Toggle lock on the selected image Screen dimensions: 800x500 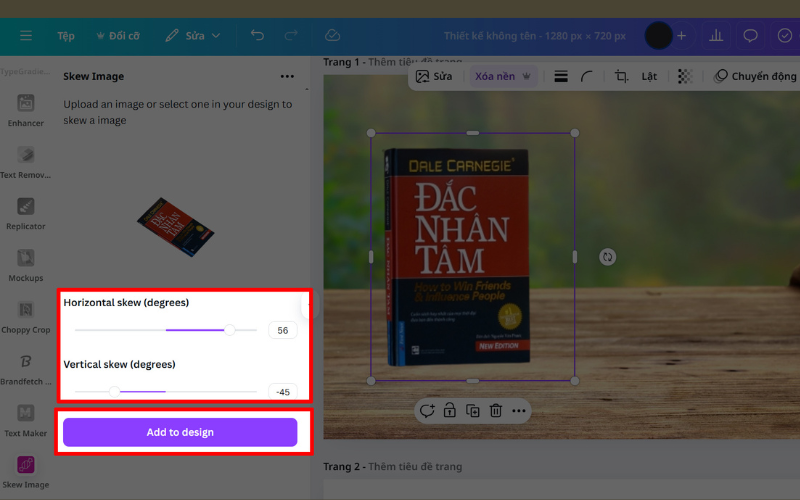[450, 411]
